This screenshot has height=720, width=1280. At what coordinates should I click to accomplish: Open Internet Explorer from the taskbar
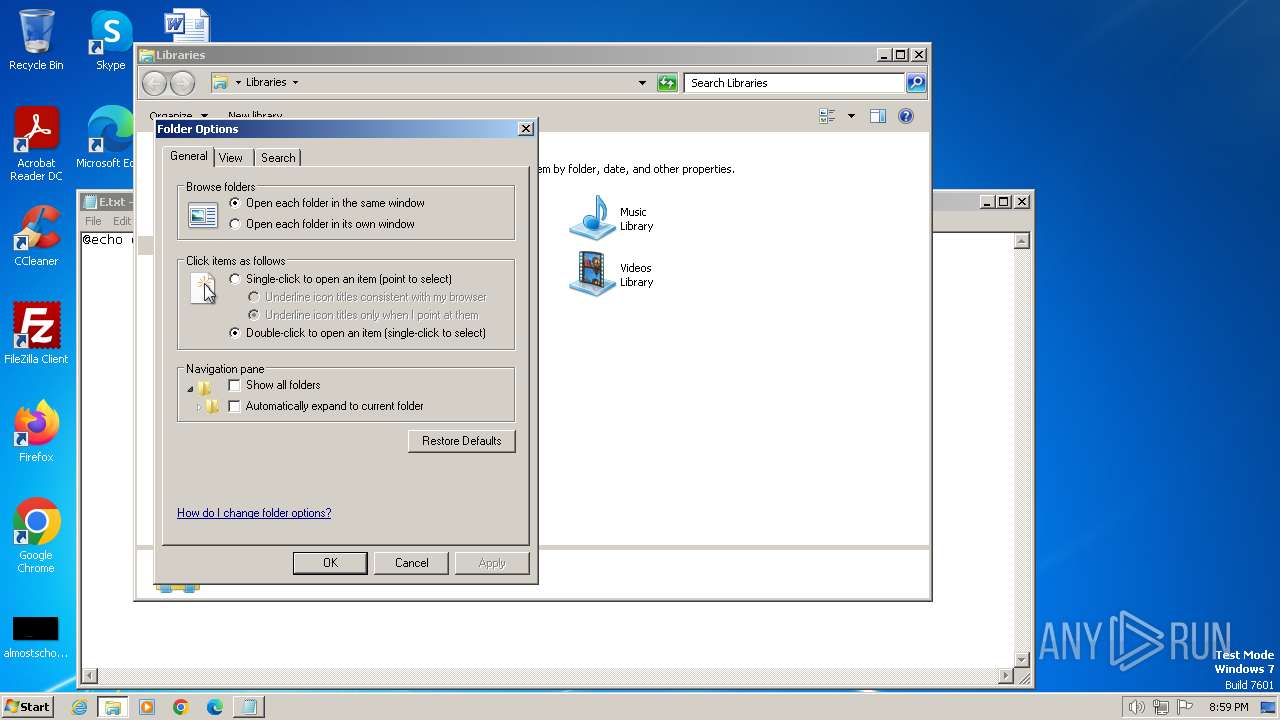click(x=79, y=707)
